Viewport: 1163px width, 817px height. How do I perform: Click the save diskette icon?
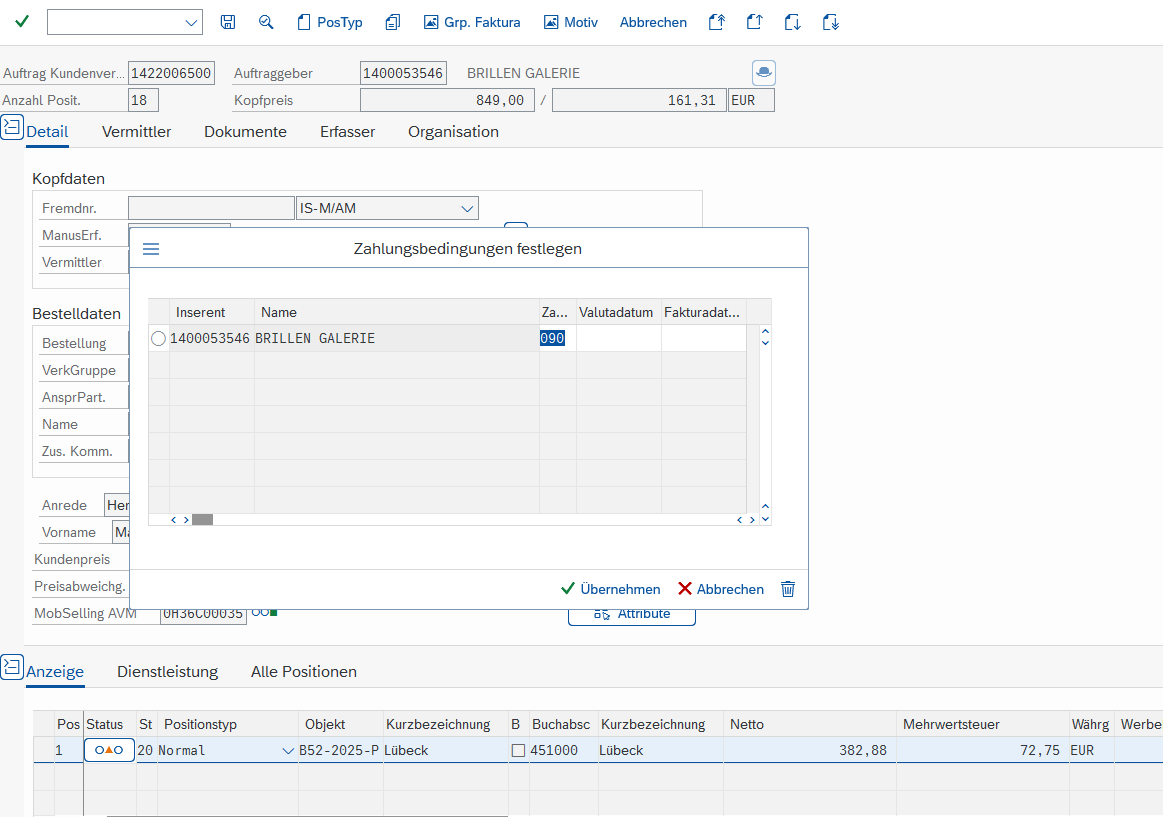(228, 22)
